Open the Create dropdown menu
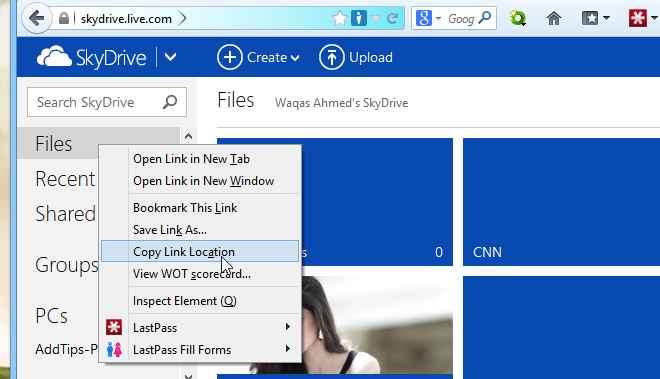The width and height of the screenshot is (660, 379). point(258,57)
